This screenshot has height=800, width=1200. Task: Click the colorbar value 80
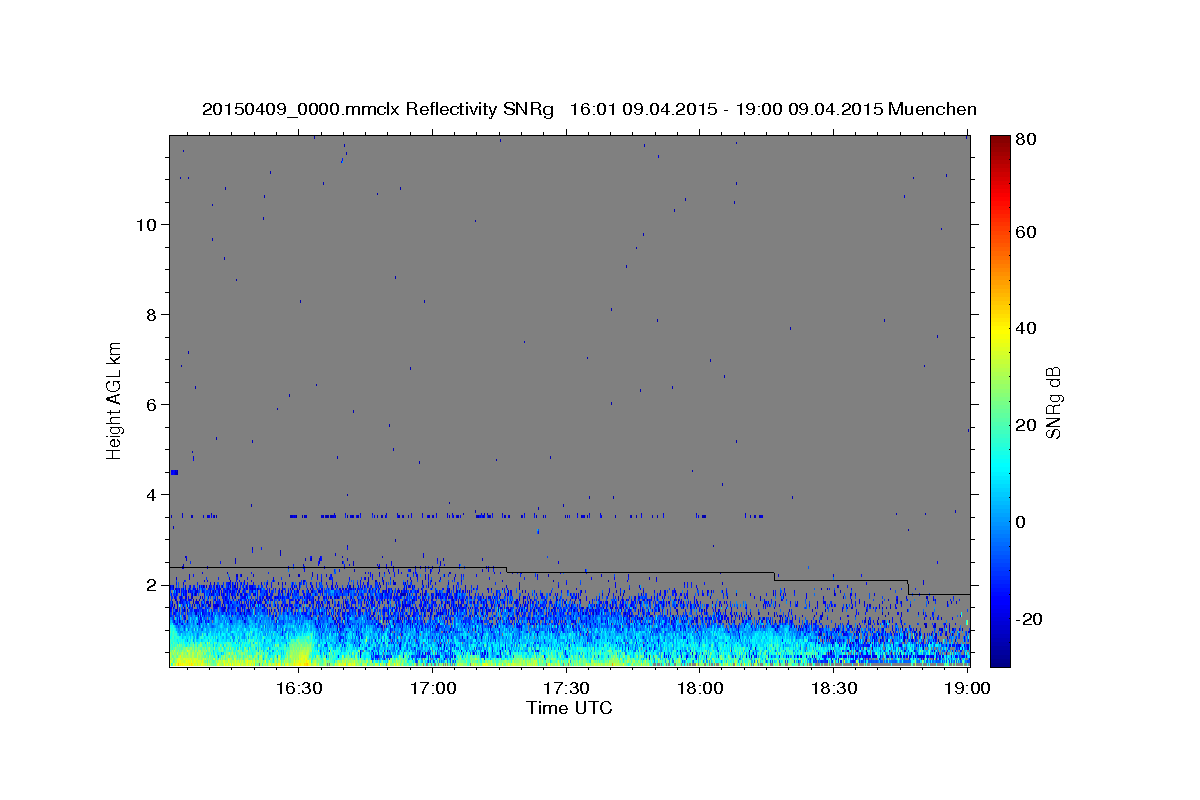tap(1024, 140)
